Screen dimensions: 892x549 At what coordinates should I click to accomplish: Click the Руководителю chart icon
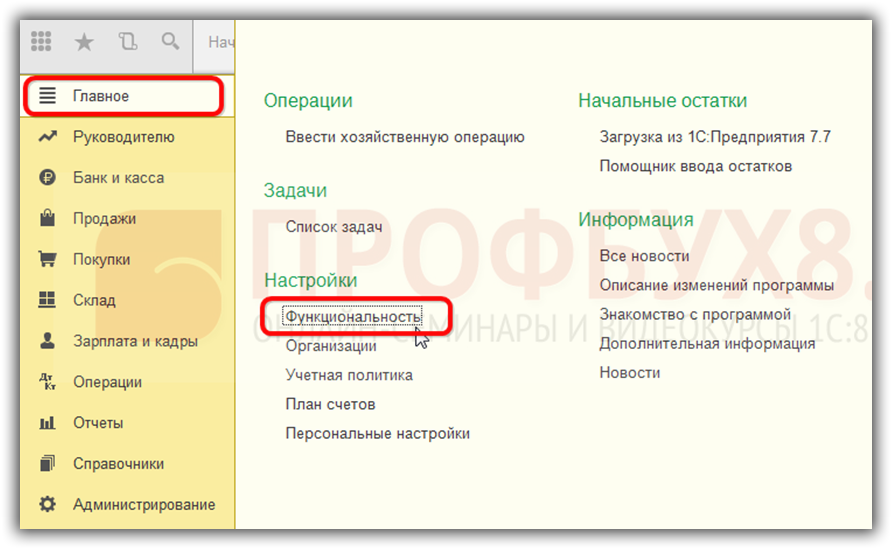coord(47,137)
